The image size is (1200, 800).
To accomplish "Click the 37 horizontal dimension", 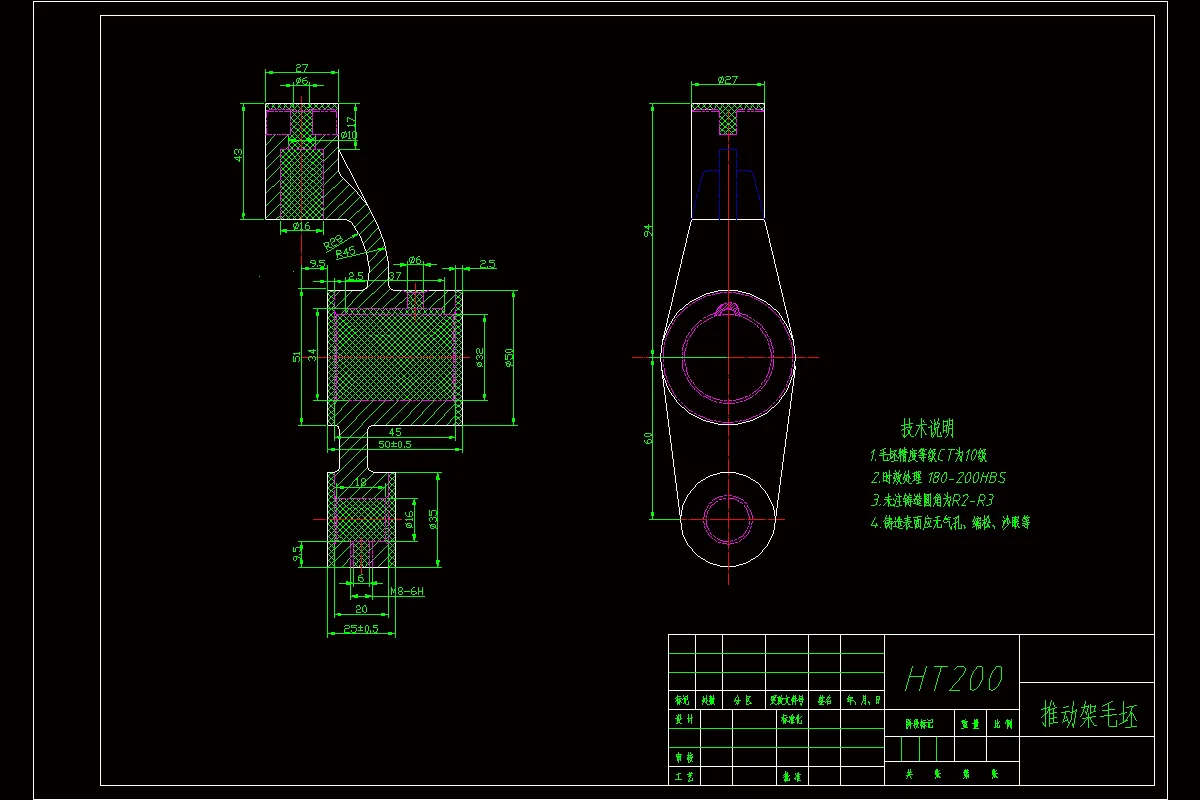I will 394,275.
